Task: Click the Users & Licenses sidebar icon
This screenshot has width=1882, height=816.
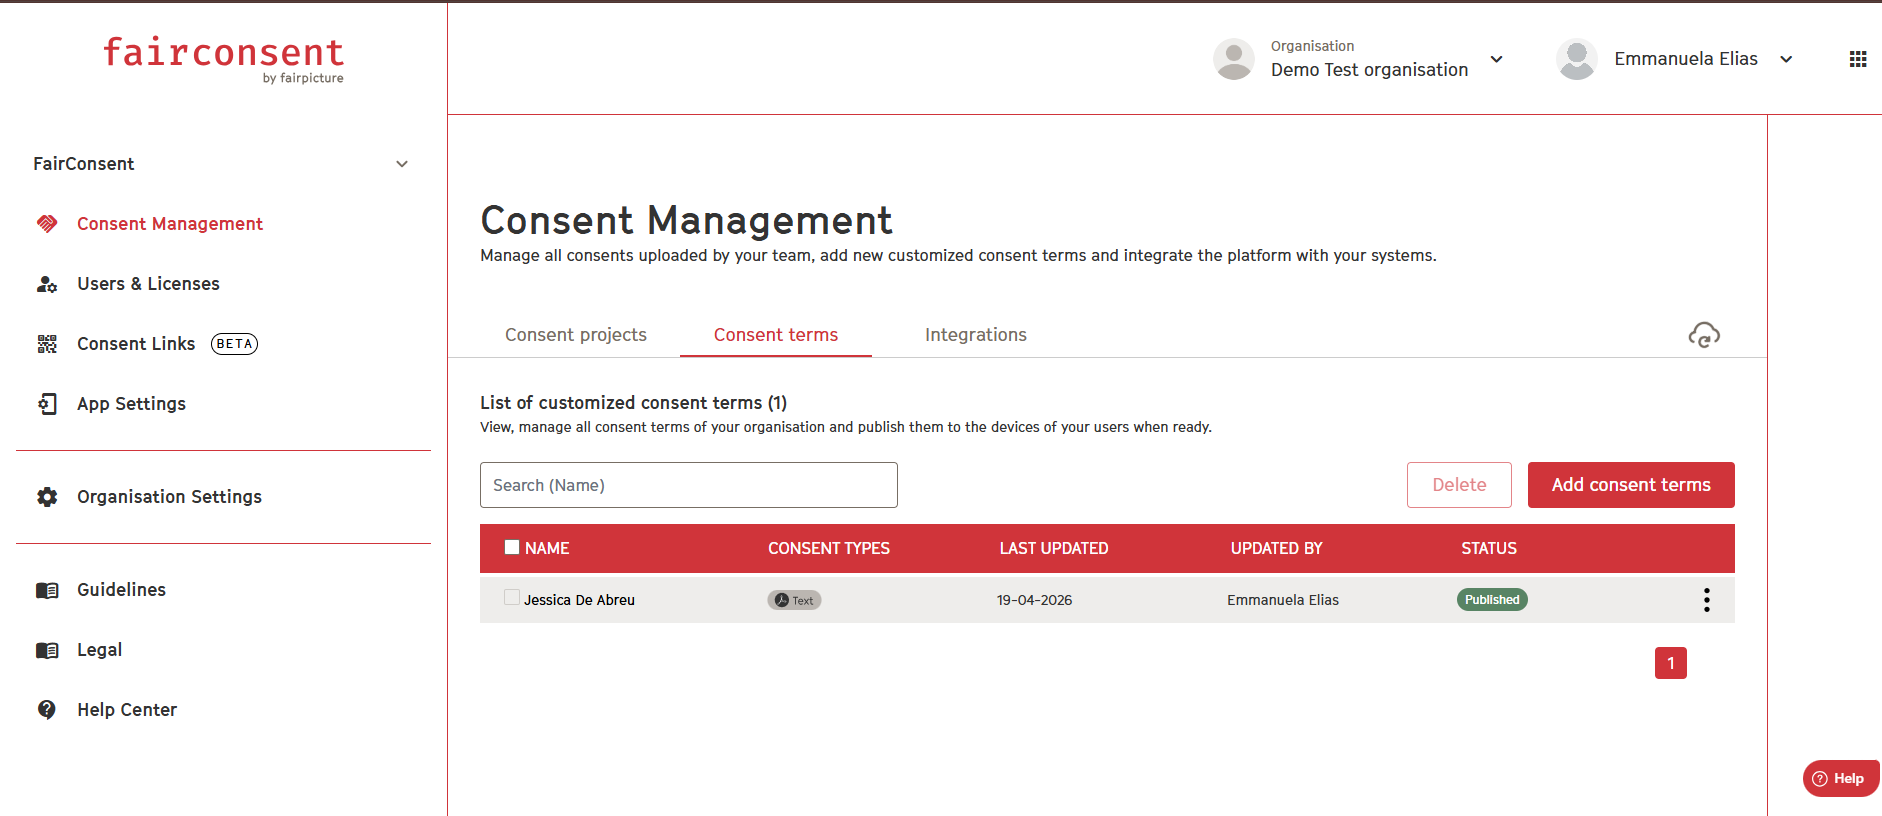Action: [x=47, y=284]
